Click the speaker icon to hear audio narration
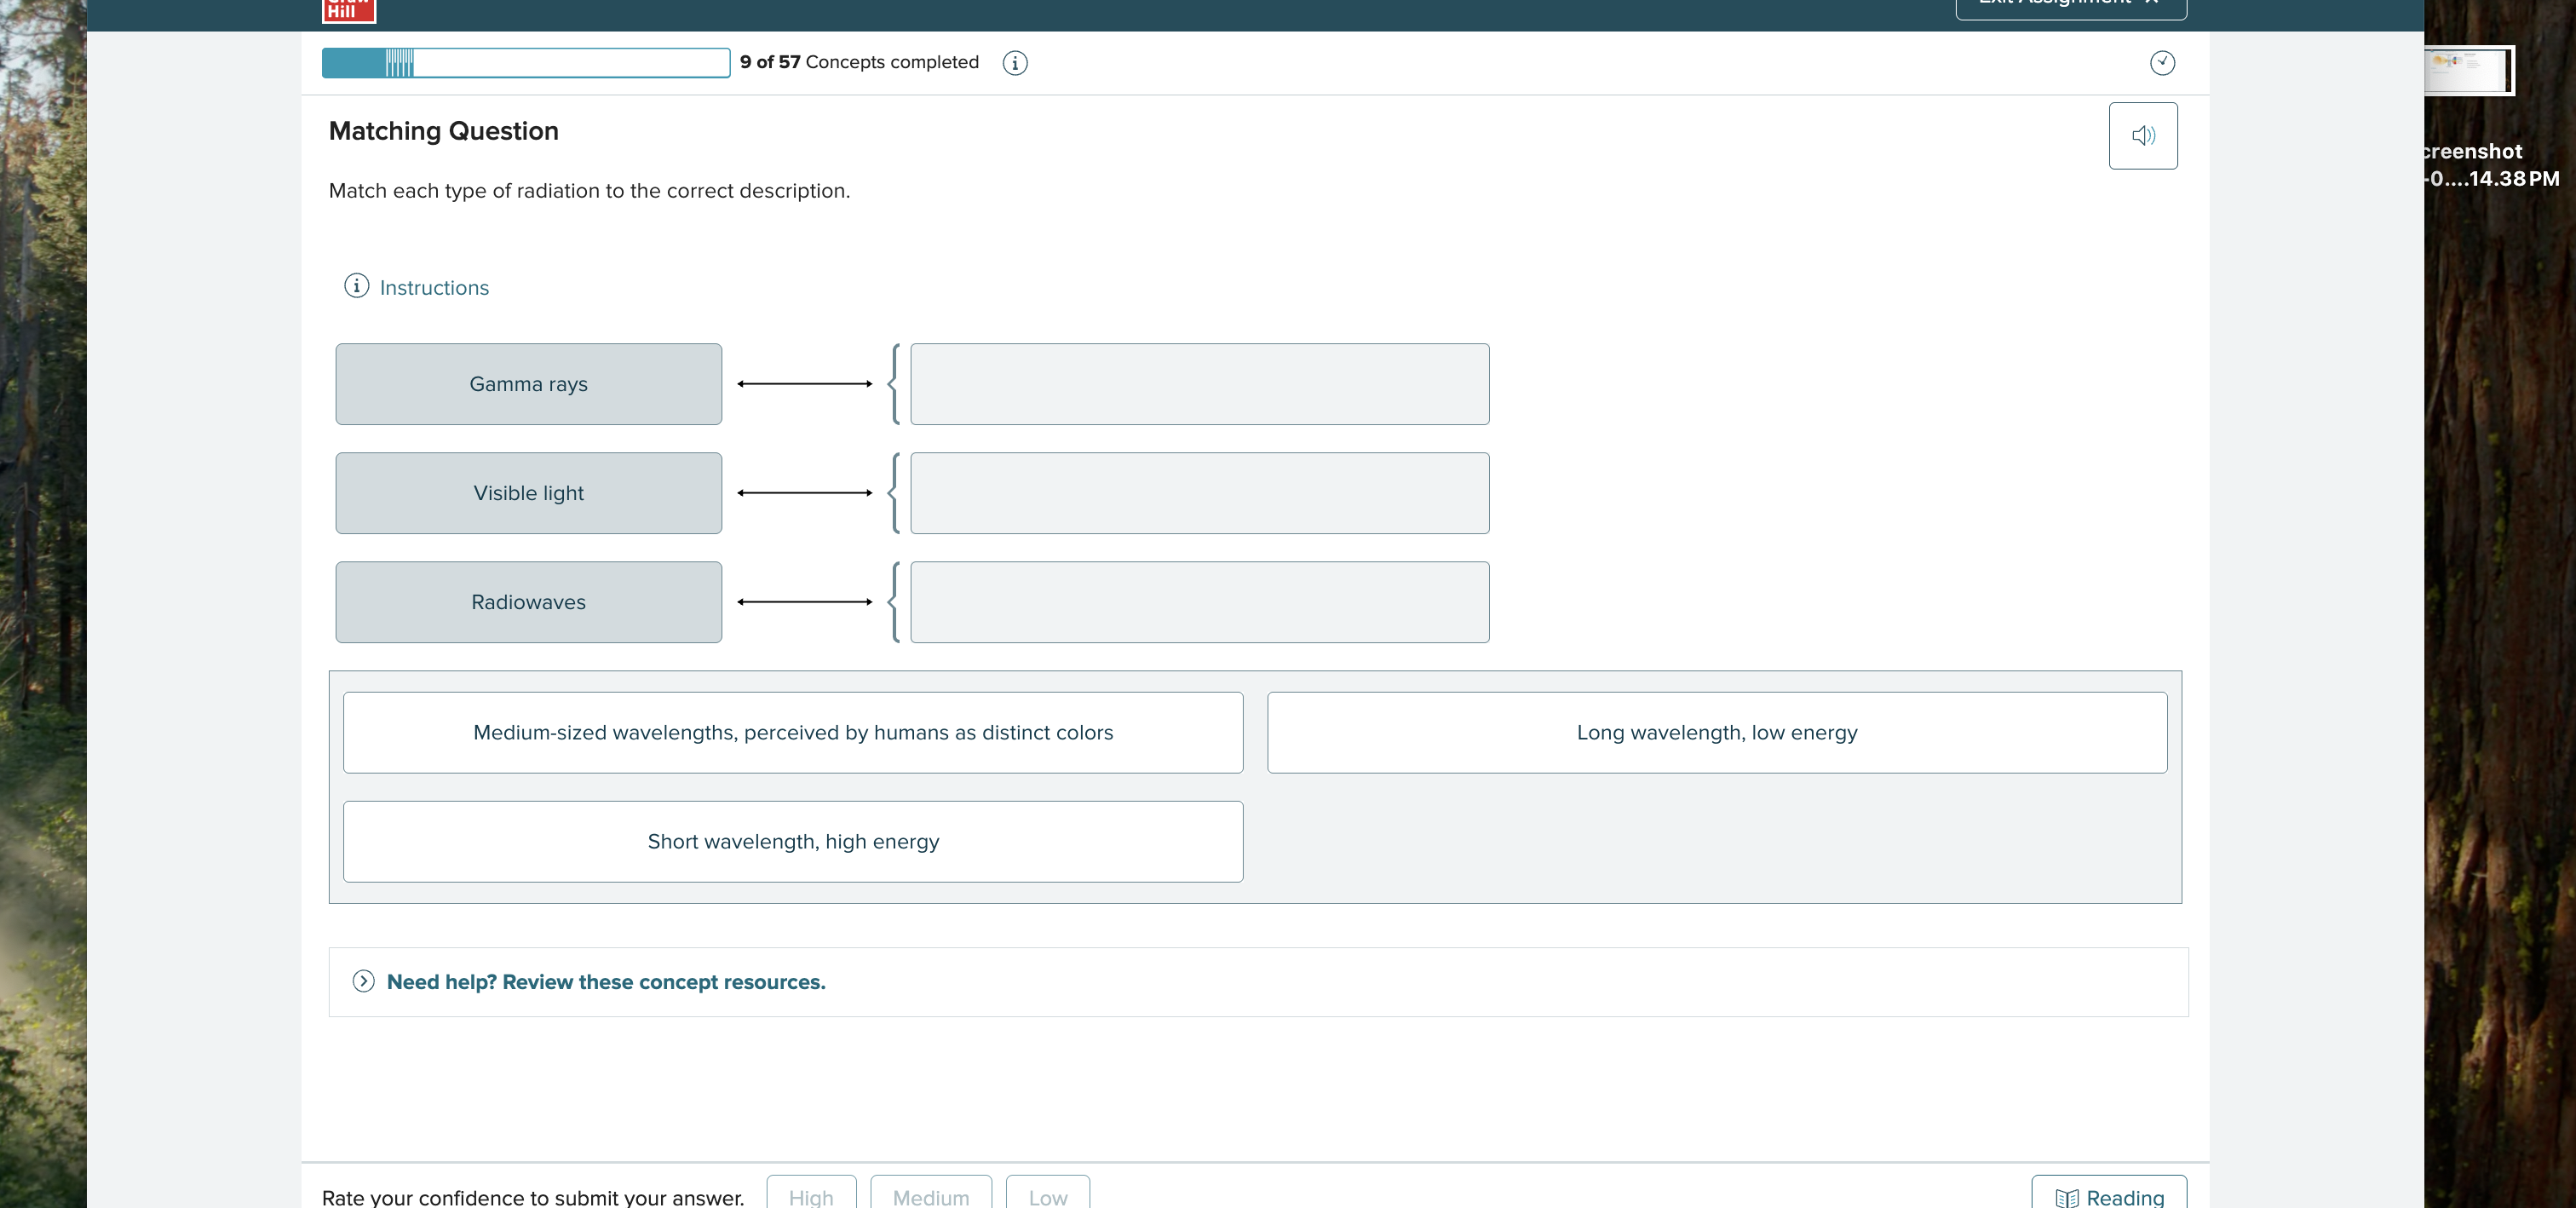Screen dimensions: 2576x1208 click(2143, 135)
